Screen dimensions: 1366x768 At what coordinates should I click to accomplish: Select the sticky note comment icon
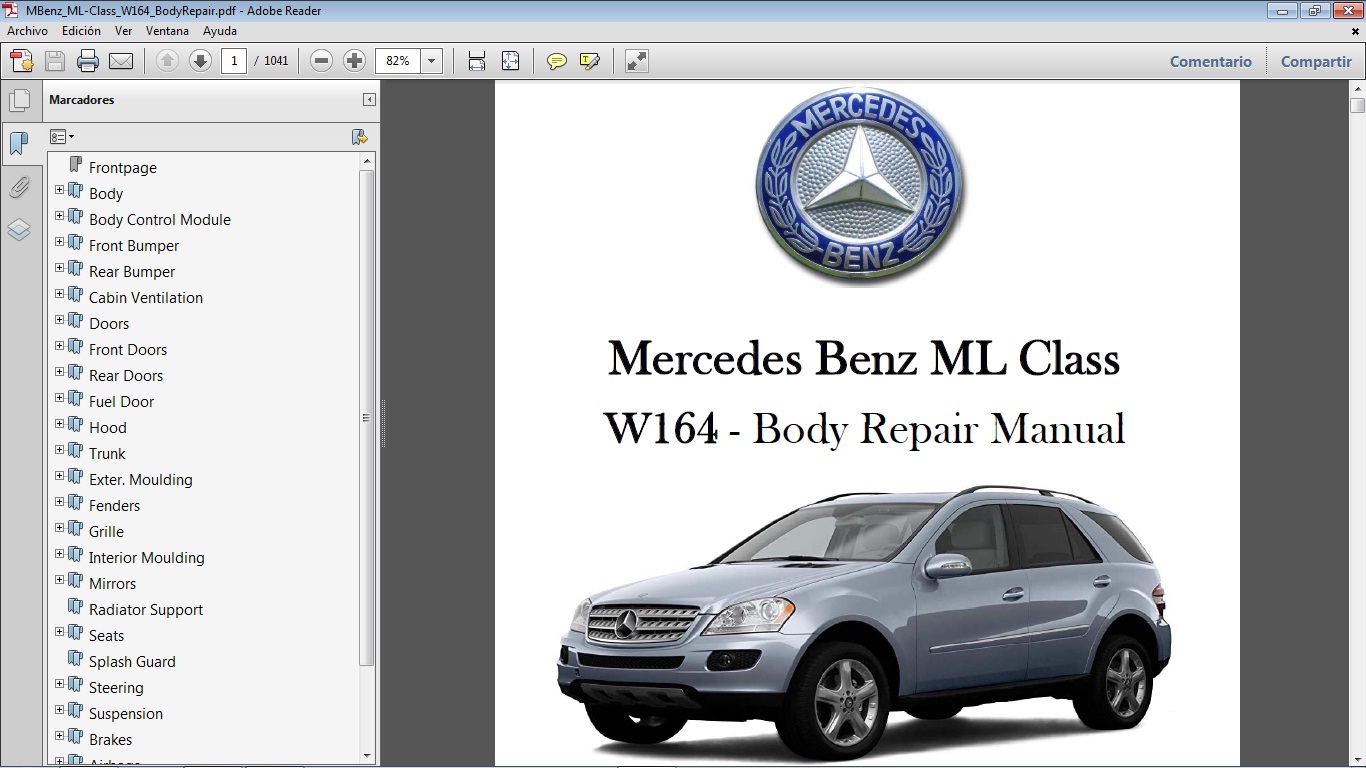pyautogui.click(x=556, y=61)
